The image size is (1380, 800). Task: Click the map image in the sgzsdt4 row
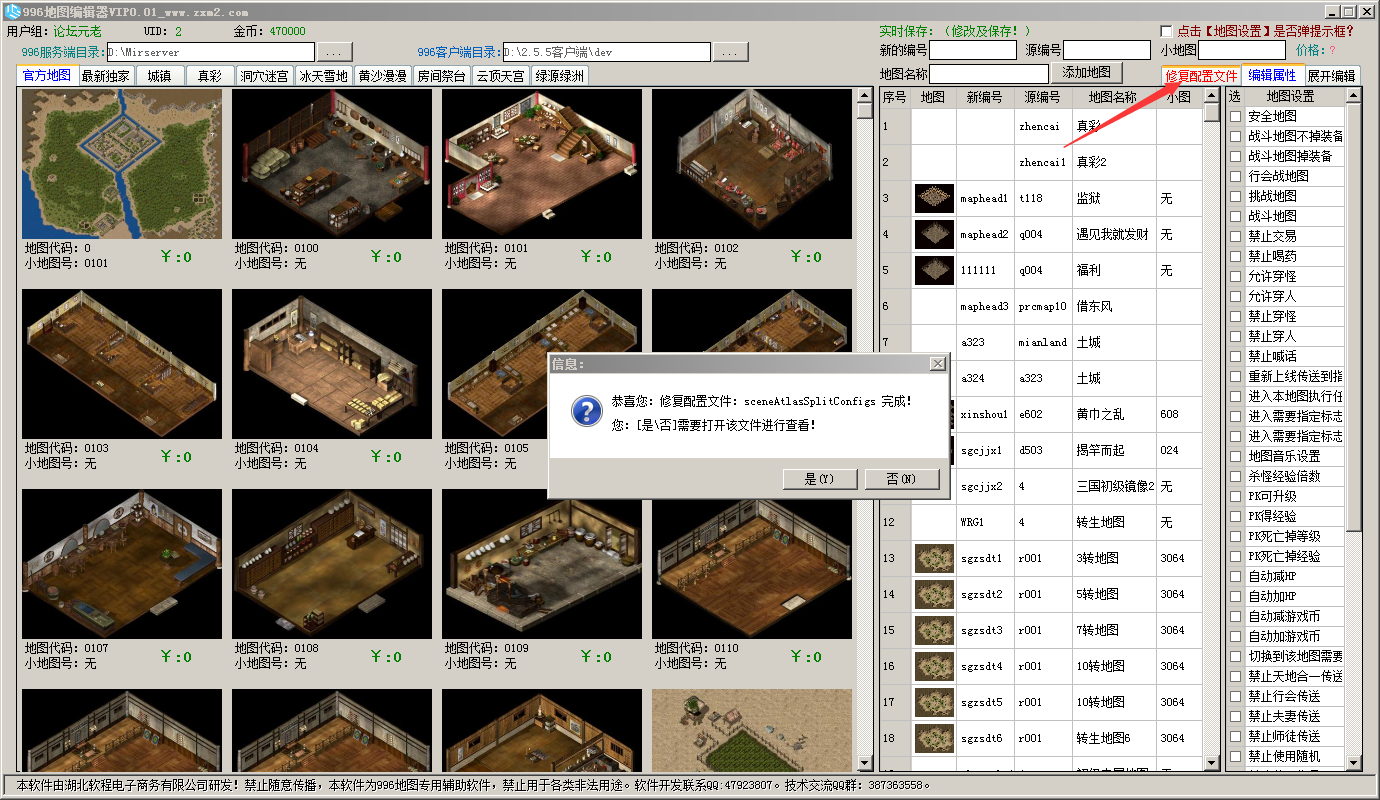[934, 666]
